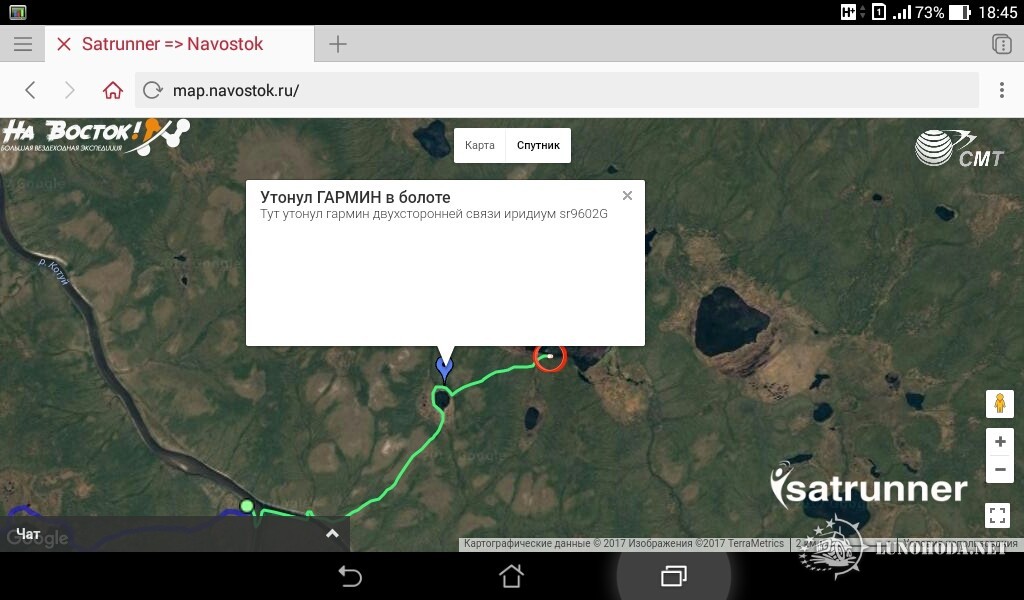
Task: Go back to previous page
Action: point(30,90)
